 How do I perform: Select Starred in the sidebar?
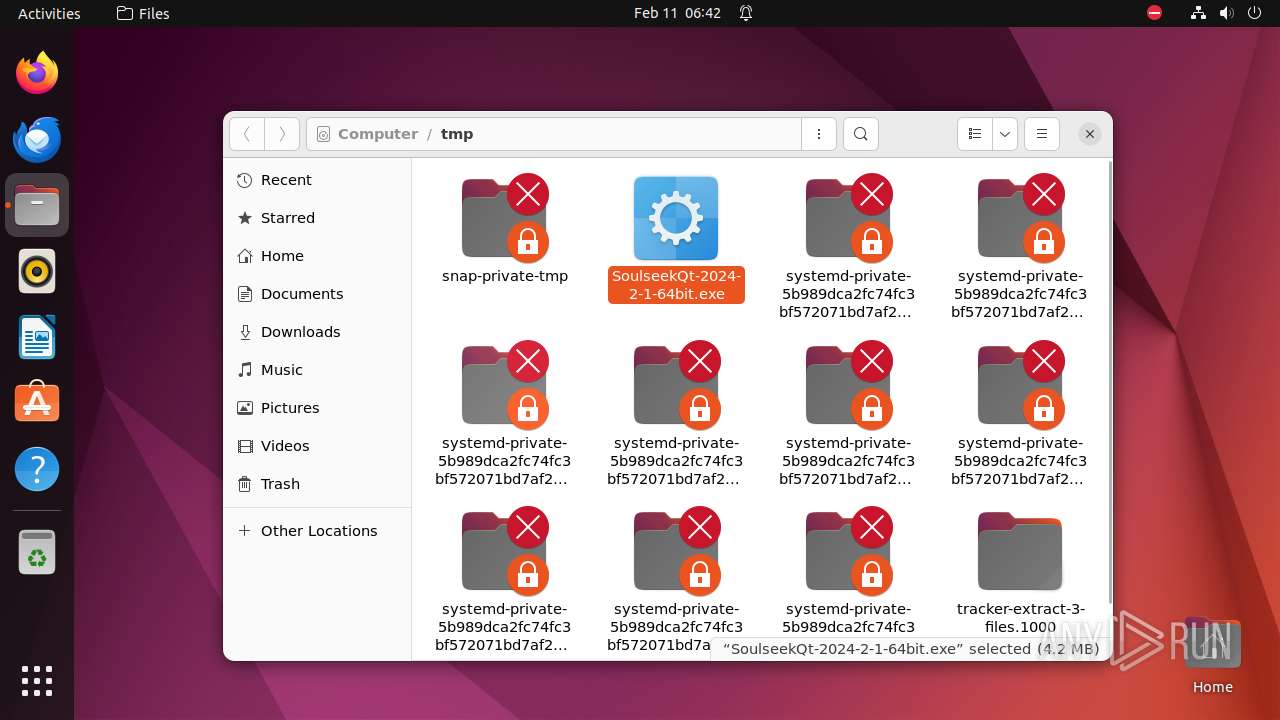coord(317,218)
